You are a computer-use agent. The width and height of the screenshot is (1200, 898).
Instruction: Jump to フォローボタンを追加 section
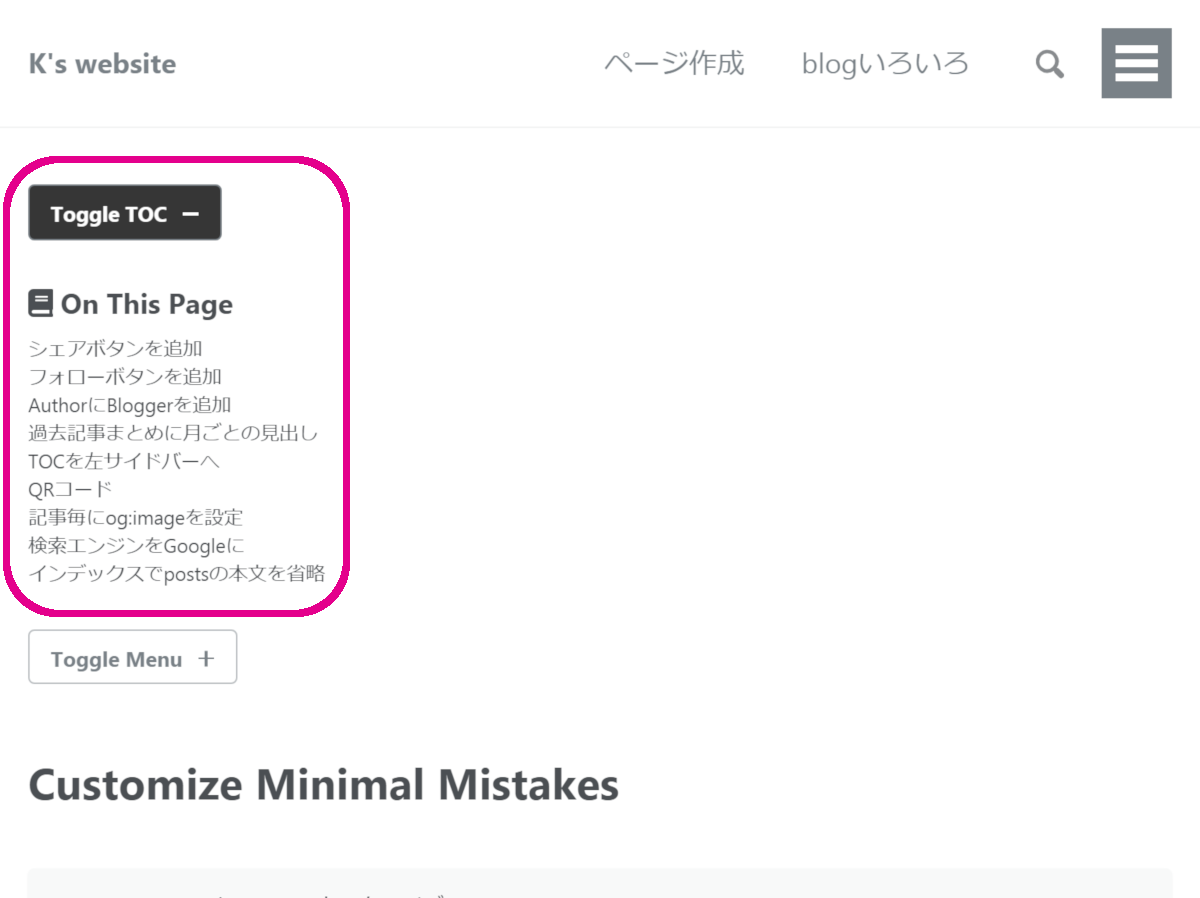[125, 377]
